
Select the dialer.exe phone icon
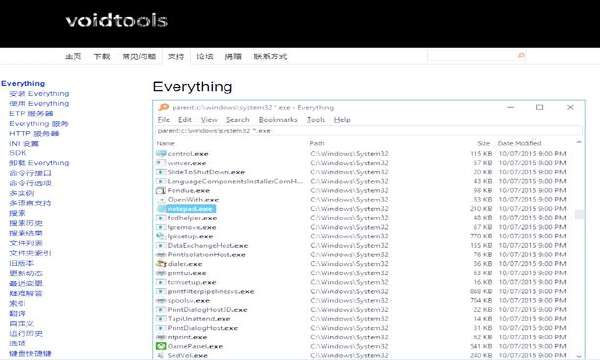pos(161,264)
